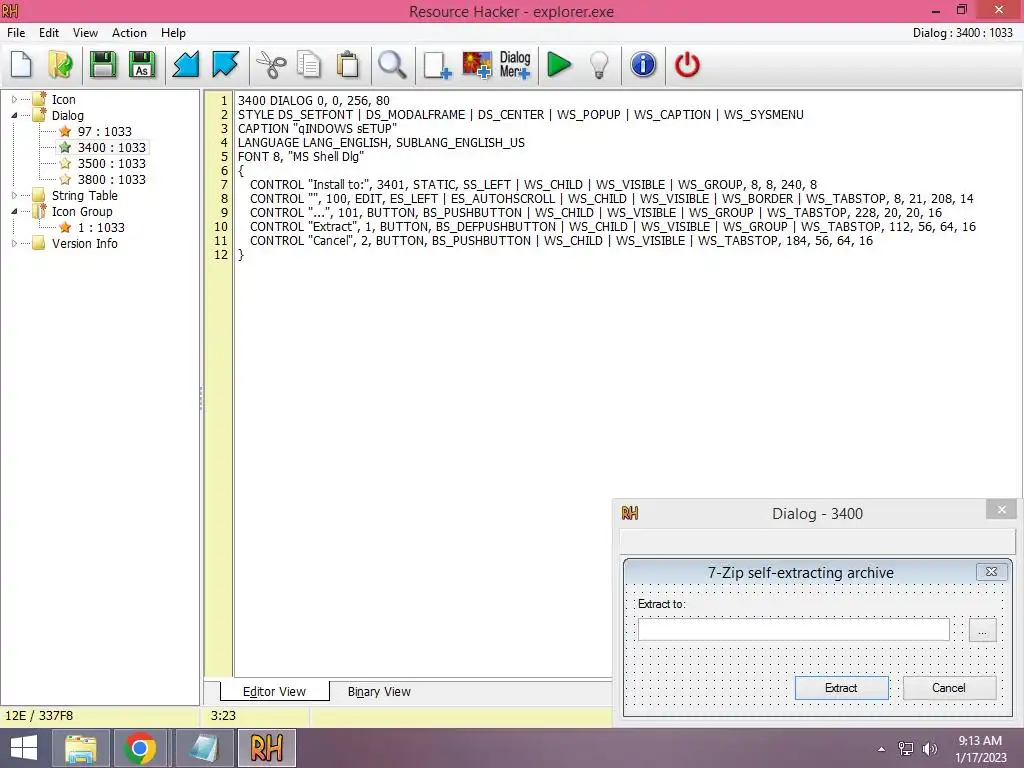Select the String Table folder label

click(x=85, y=195)
